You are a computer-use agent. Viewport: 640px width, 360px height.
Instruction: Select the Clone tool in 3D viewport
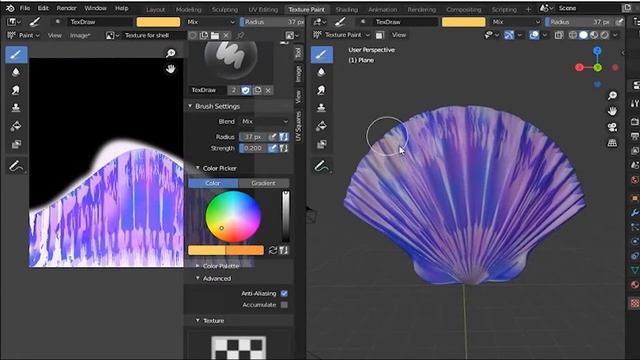(321, 108)
